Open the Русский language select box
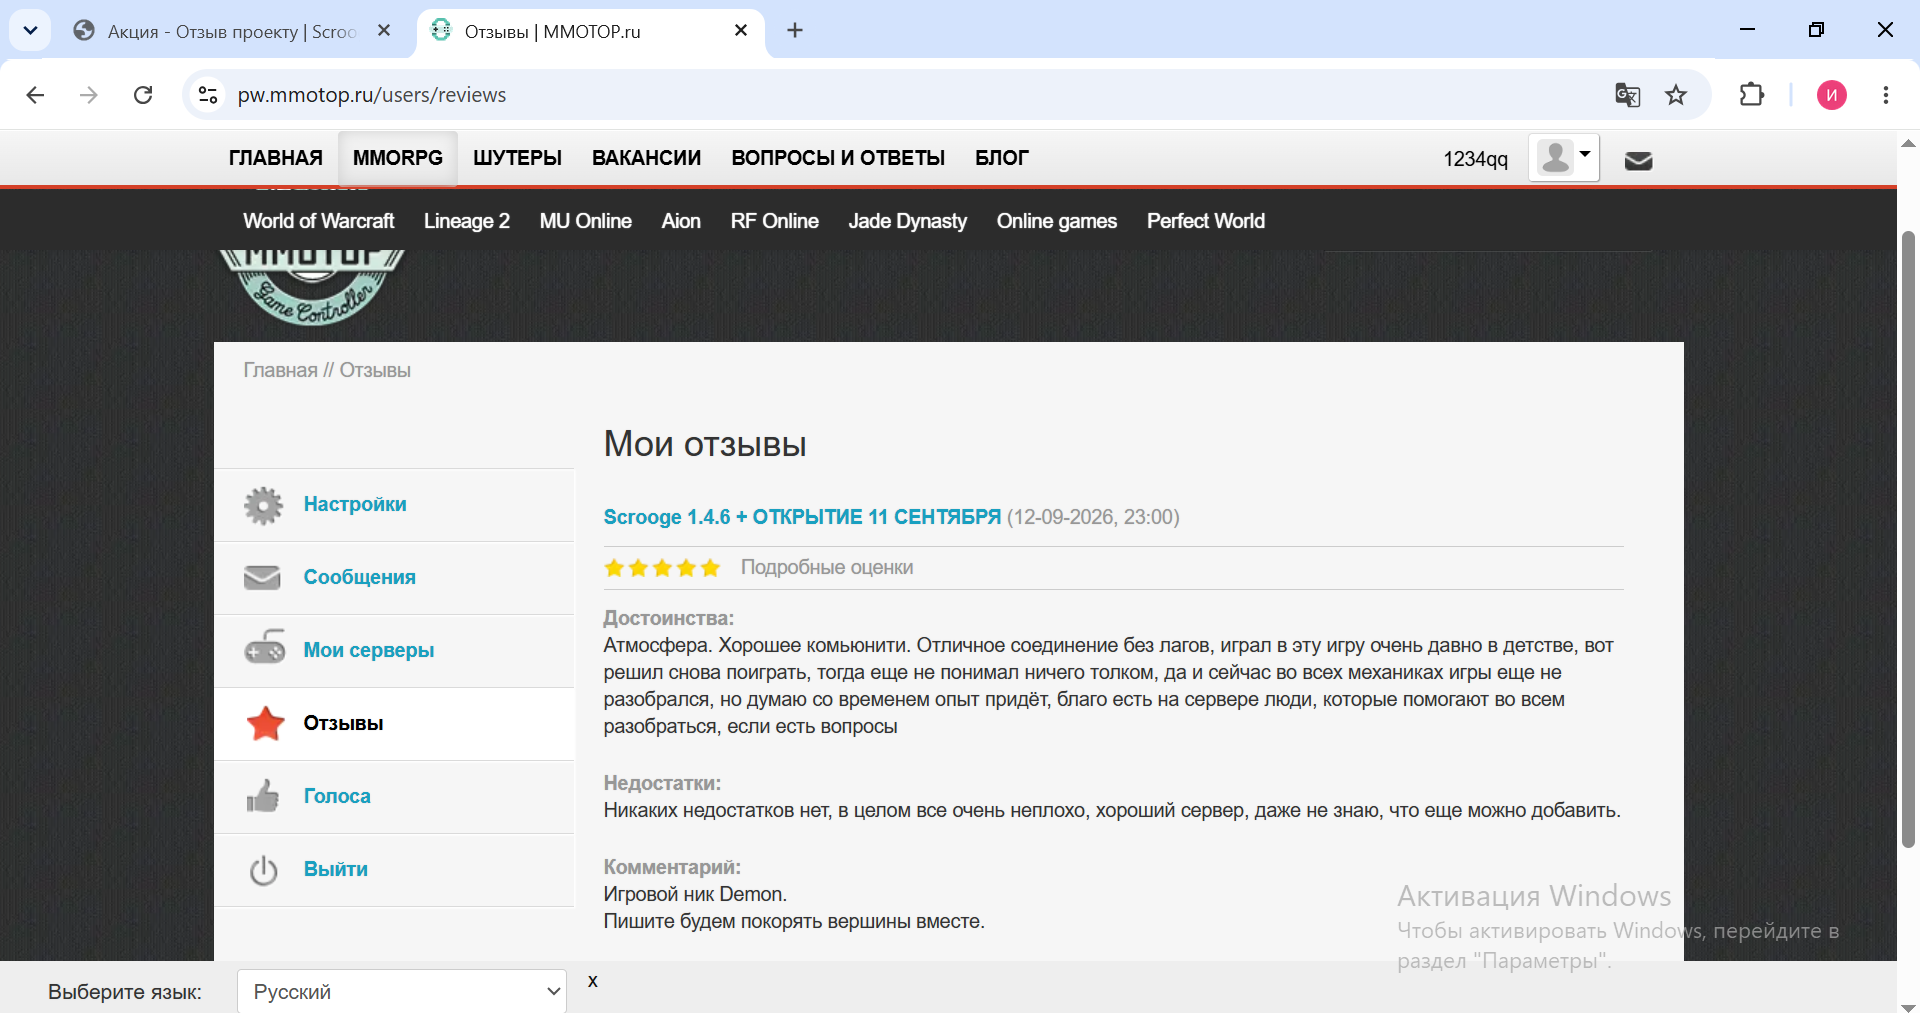The width and height of the screenshot is (1920, 1013). 402,992
